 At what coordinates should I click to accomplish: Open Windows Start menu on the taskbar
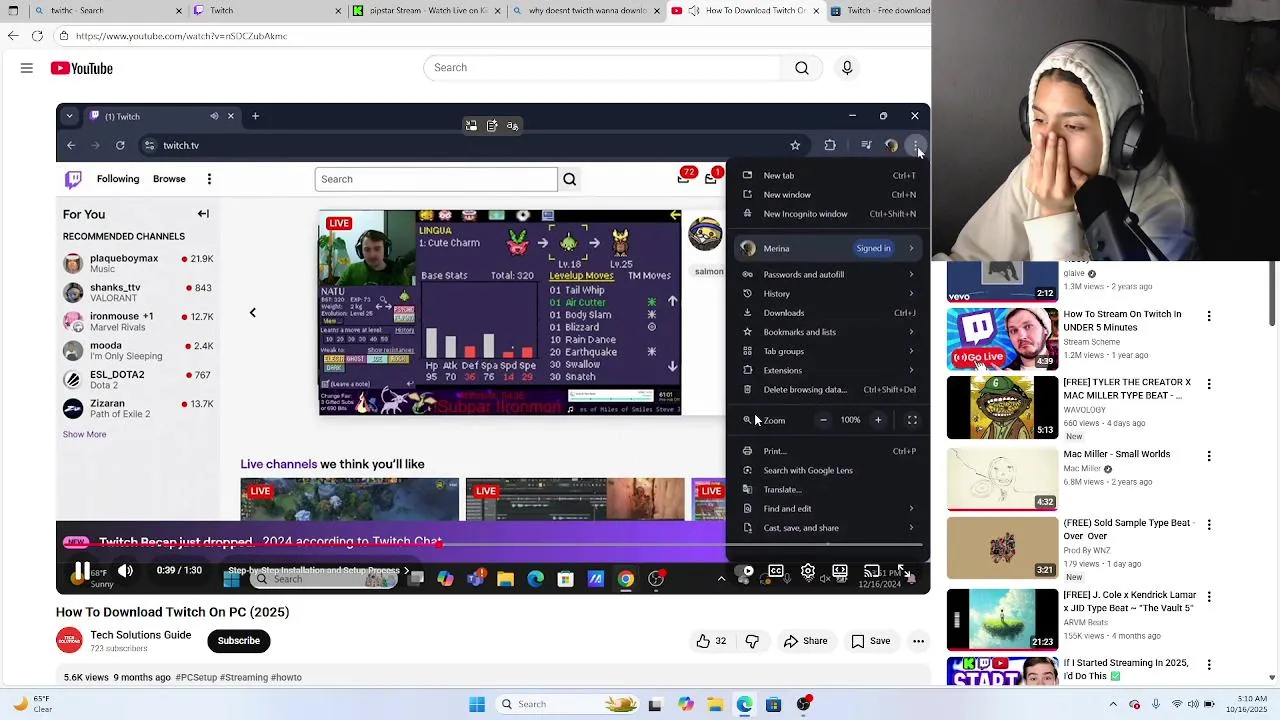(x=477, y=704)
